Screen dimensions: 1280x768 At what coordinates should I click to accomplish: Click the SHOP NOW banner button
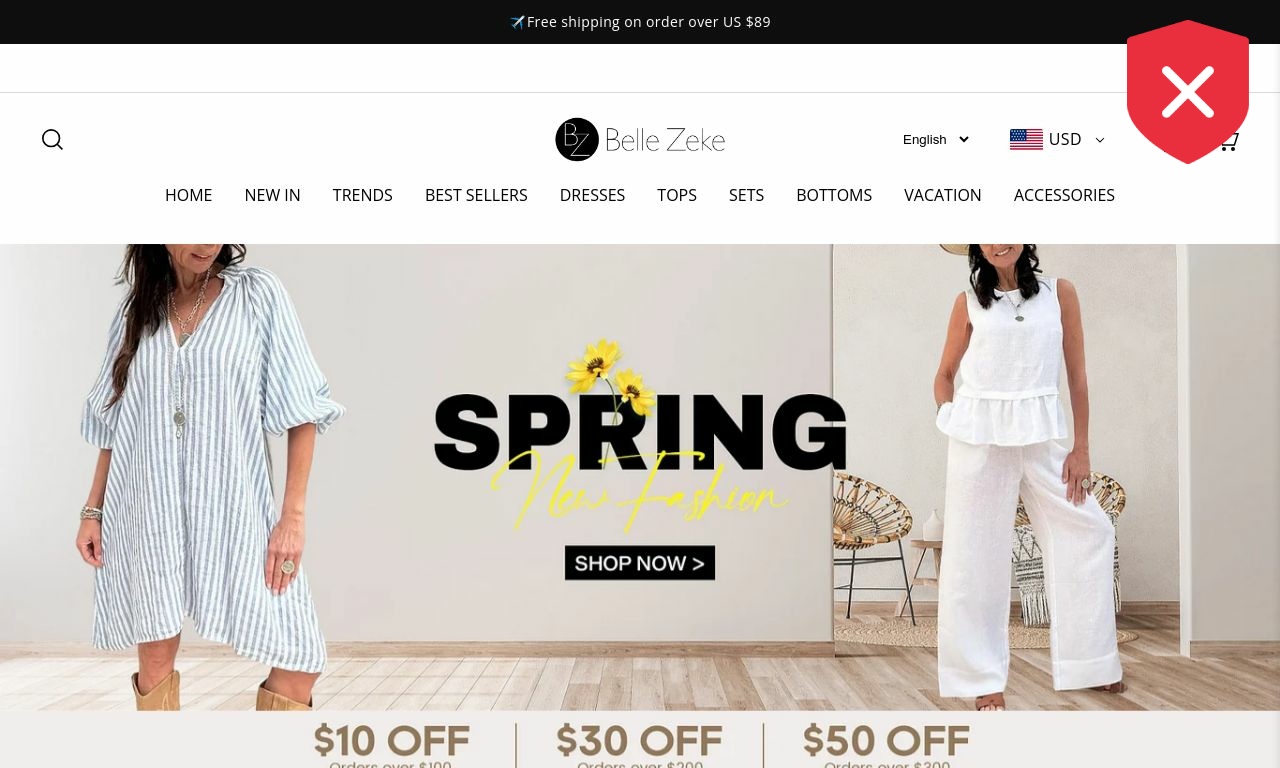click(x=640, y=563)
